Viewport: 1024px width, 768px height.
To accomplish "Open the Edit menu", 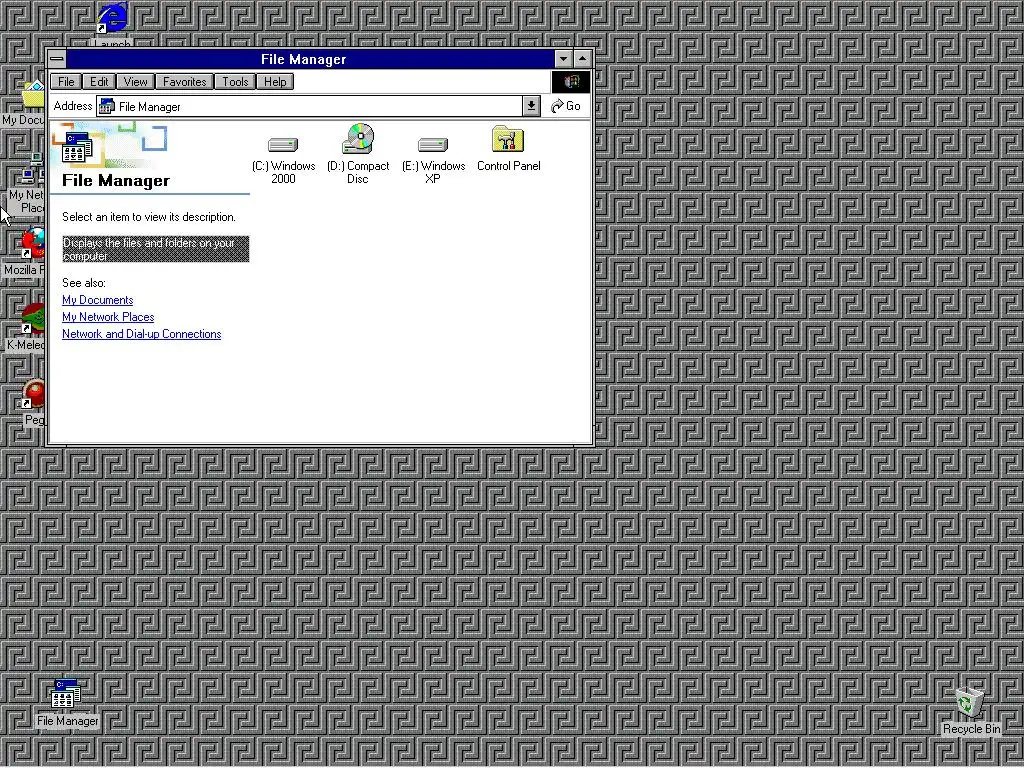I will click(99, 82).
